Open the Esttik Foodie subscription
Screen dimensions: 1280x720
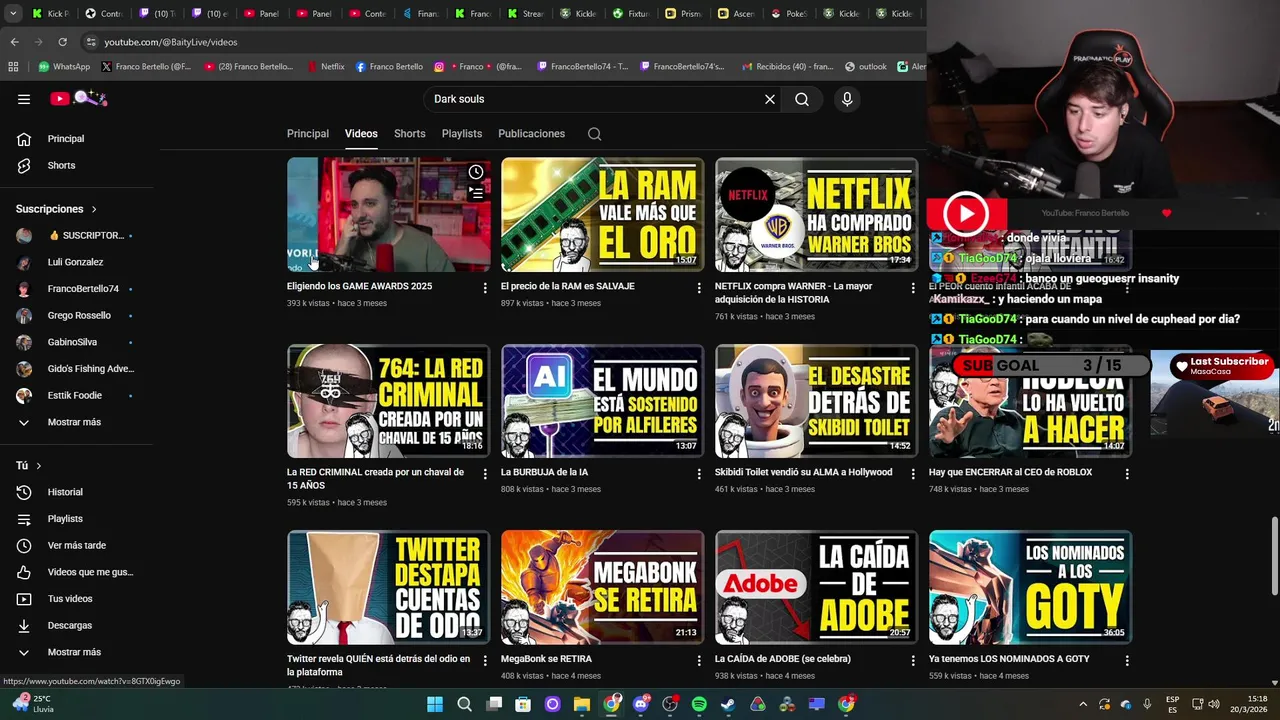pos(76,395)
